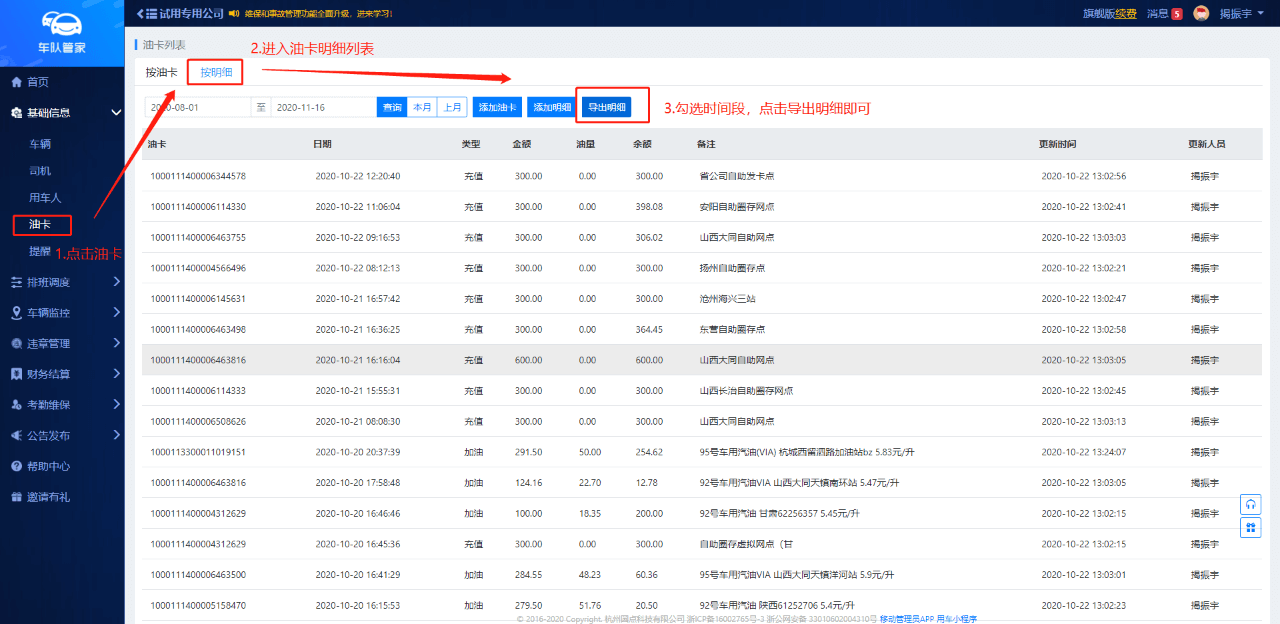Click the 车辆监控 location pin icon
This screenshot has height=624, width=1280.
[16, 313]
